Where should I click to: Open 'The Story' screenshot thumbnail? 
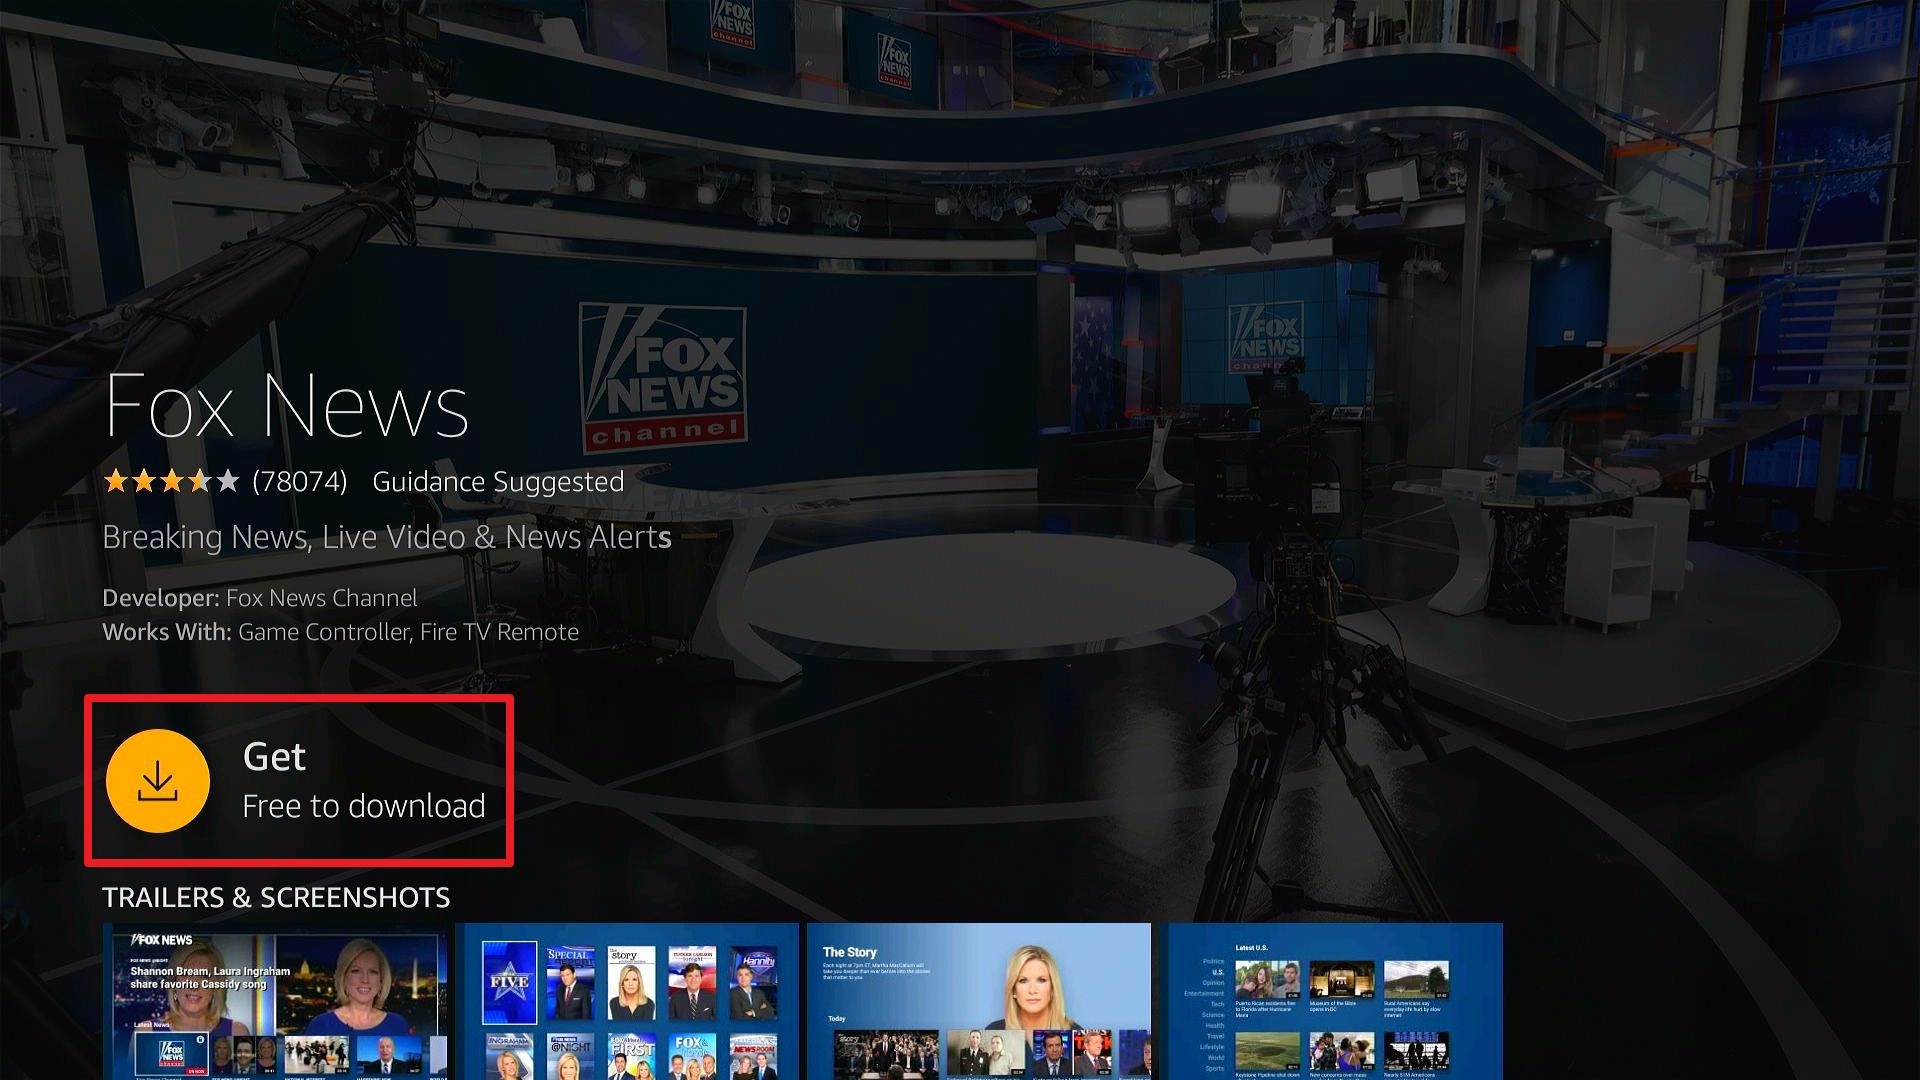(x=979, y=1001)
